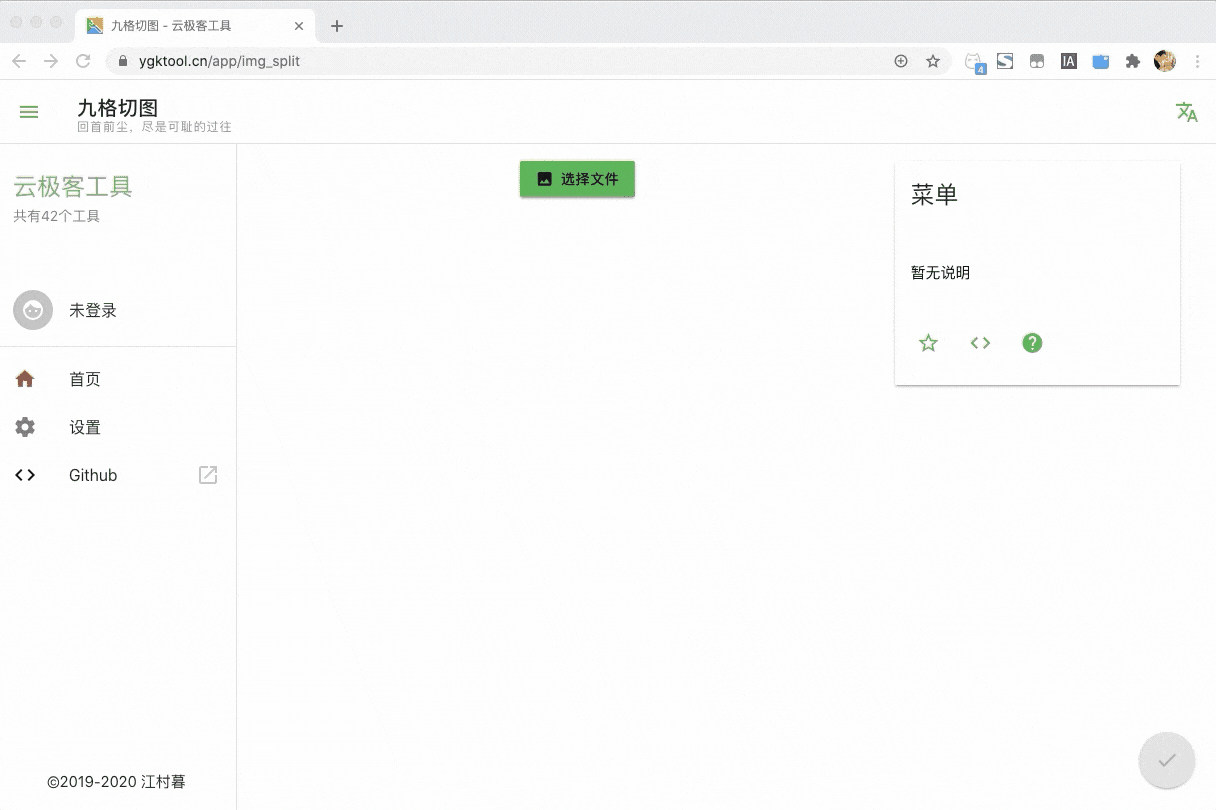The height and width of the screenshot is (810, 1216).
Task: Click the 共有42个工具 subtitle text
Action: tap(57, 216)
